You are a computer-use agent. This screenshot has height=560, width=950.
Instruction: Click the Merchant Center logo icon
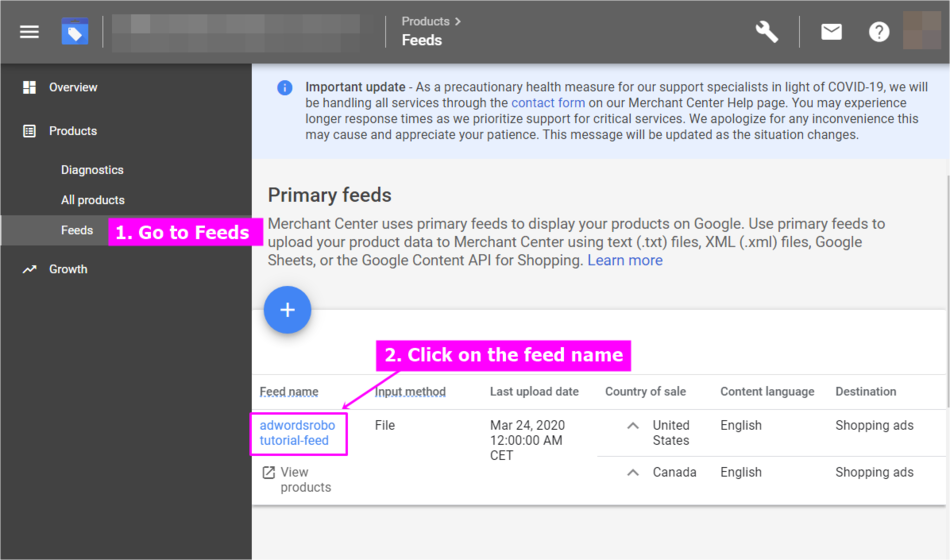(x=74, y=32)
